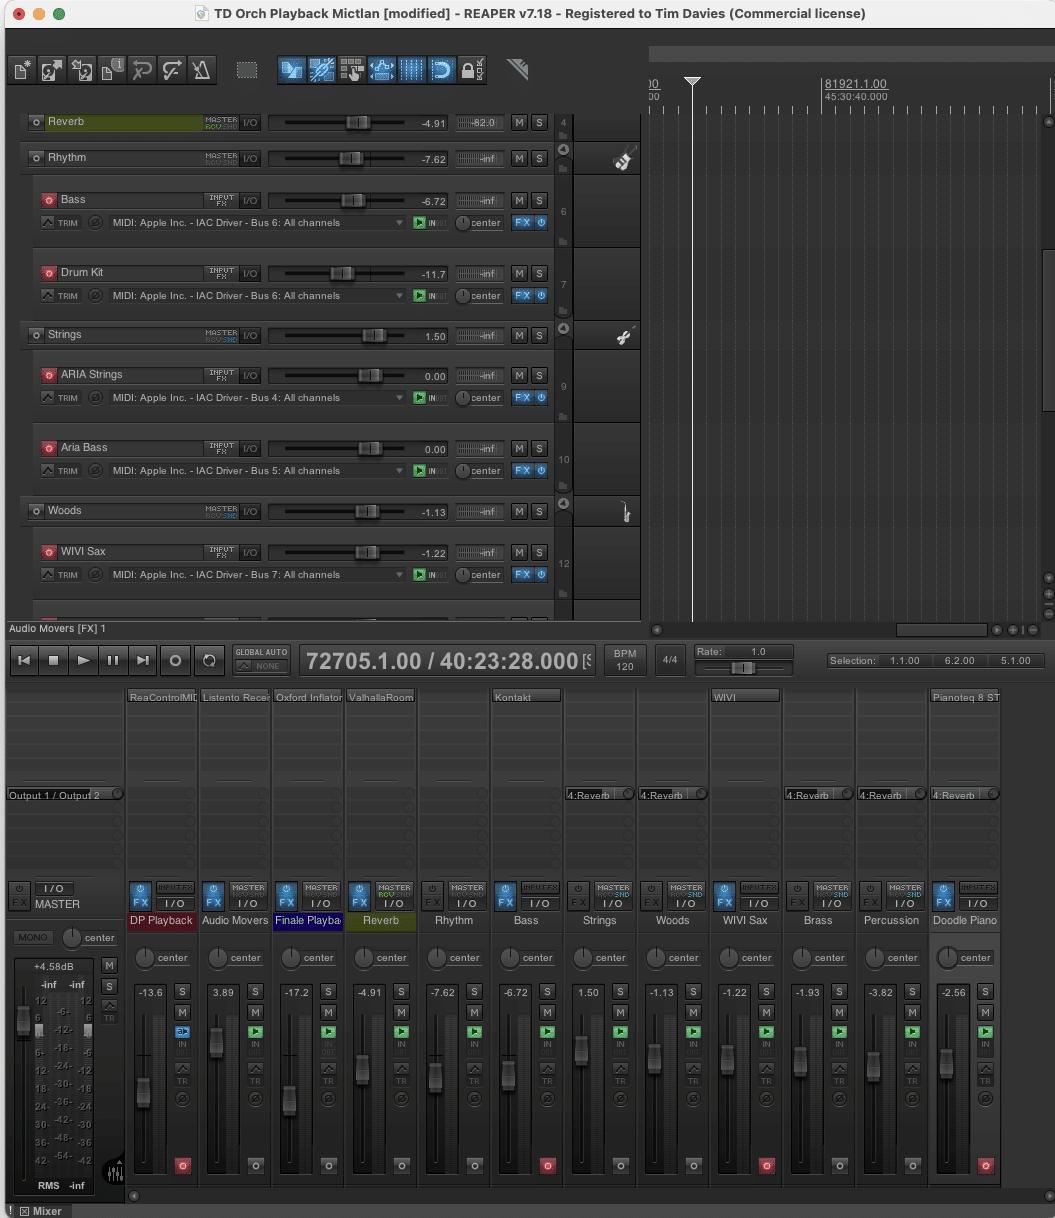This screenshot has width=1055, height=1218.
Task: Disarm record on the Bass track
Action: click(x=48, y=200)
